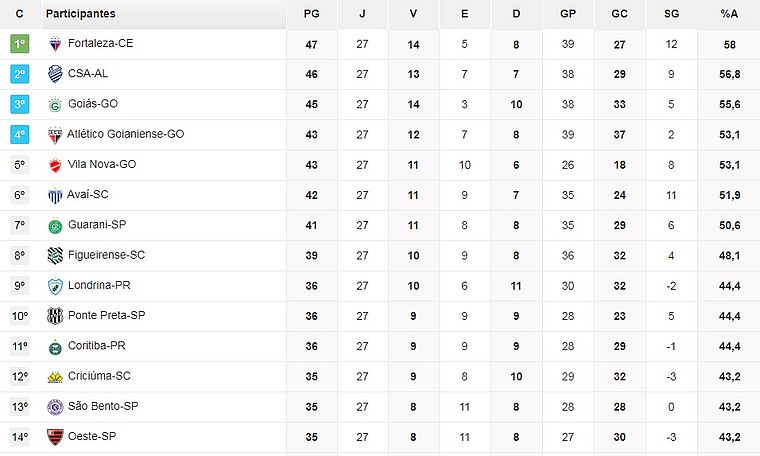Click the Atlético Goianiense-GO crest
This screenshot has width=760, height=456.
tap(55, 134)
